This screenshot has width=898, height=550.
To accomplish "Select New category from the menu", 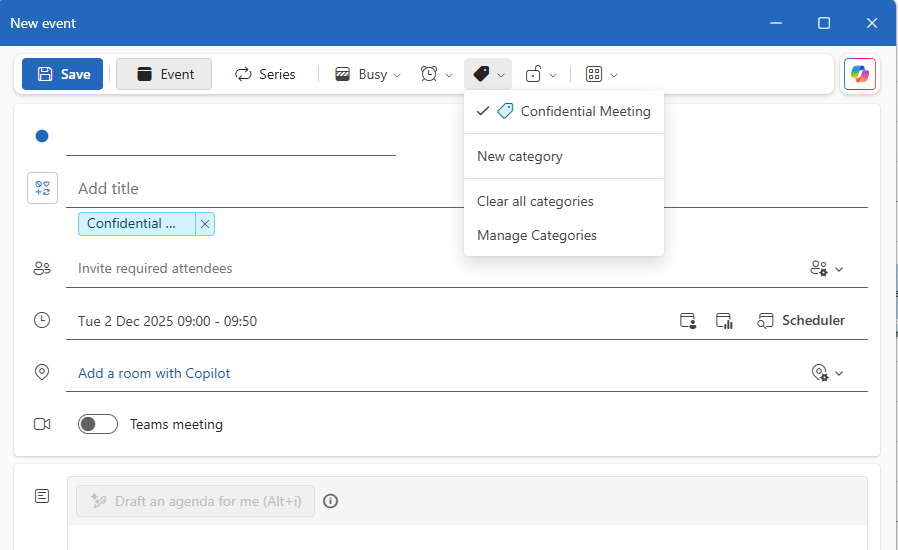I will coord(520,156).
